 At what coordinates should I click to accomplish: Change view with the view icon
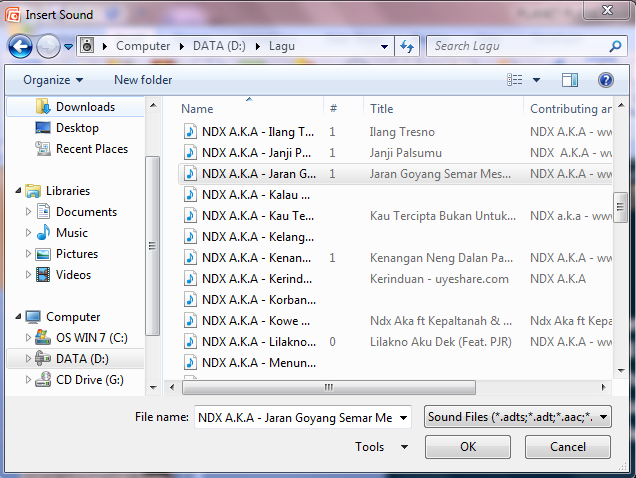(515, 80)
